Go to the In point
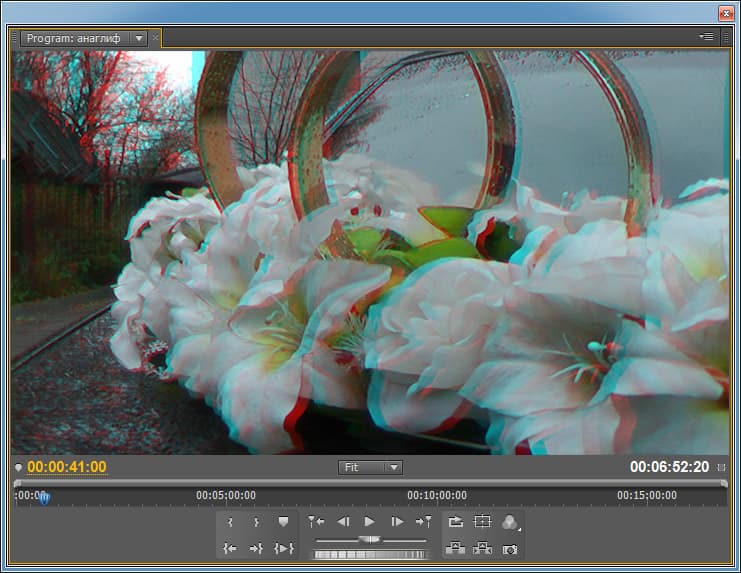The height and width of the screenshot is (573, 741). 230,548
